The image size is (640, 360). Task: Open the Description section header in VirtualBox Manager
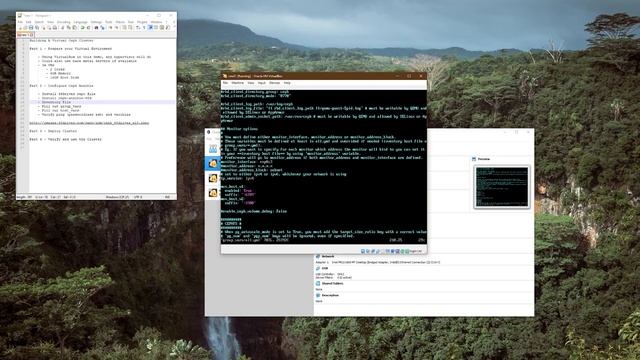pyautogui.click(x=330, y=295)
